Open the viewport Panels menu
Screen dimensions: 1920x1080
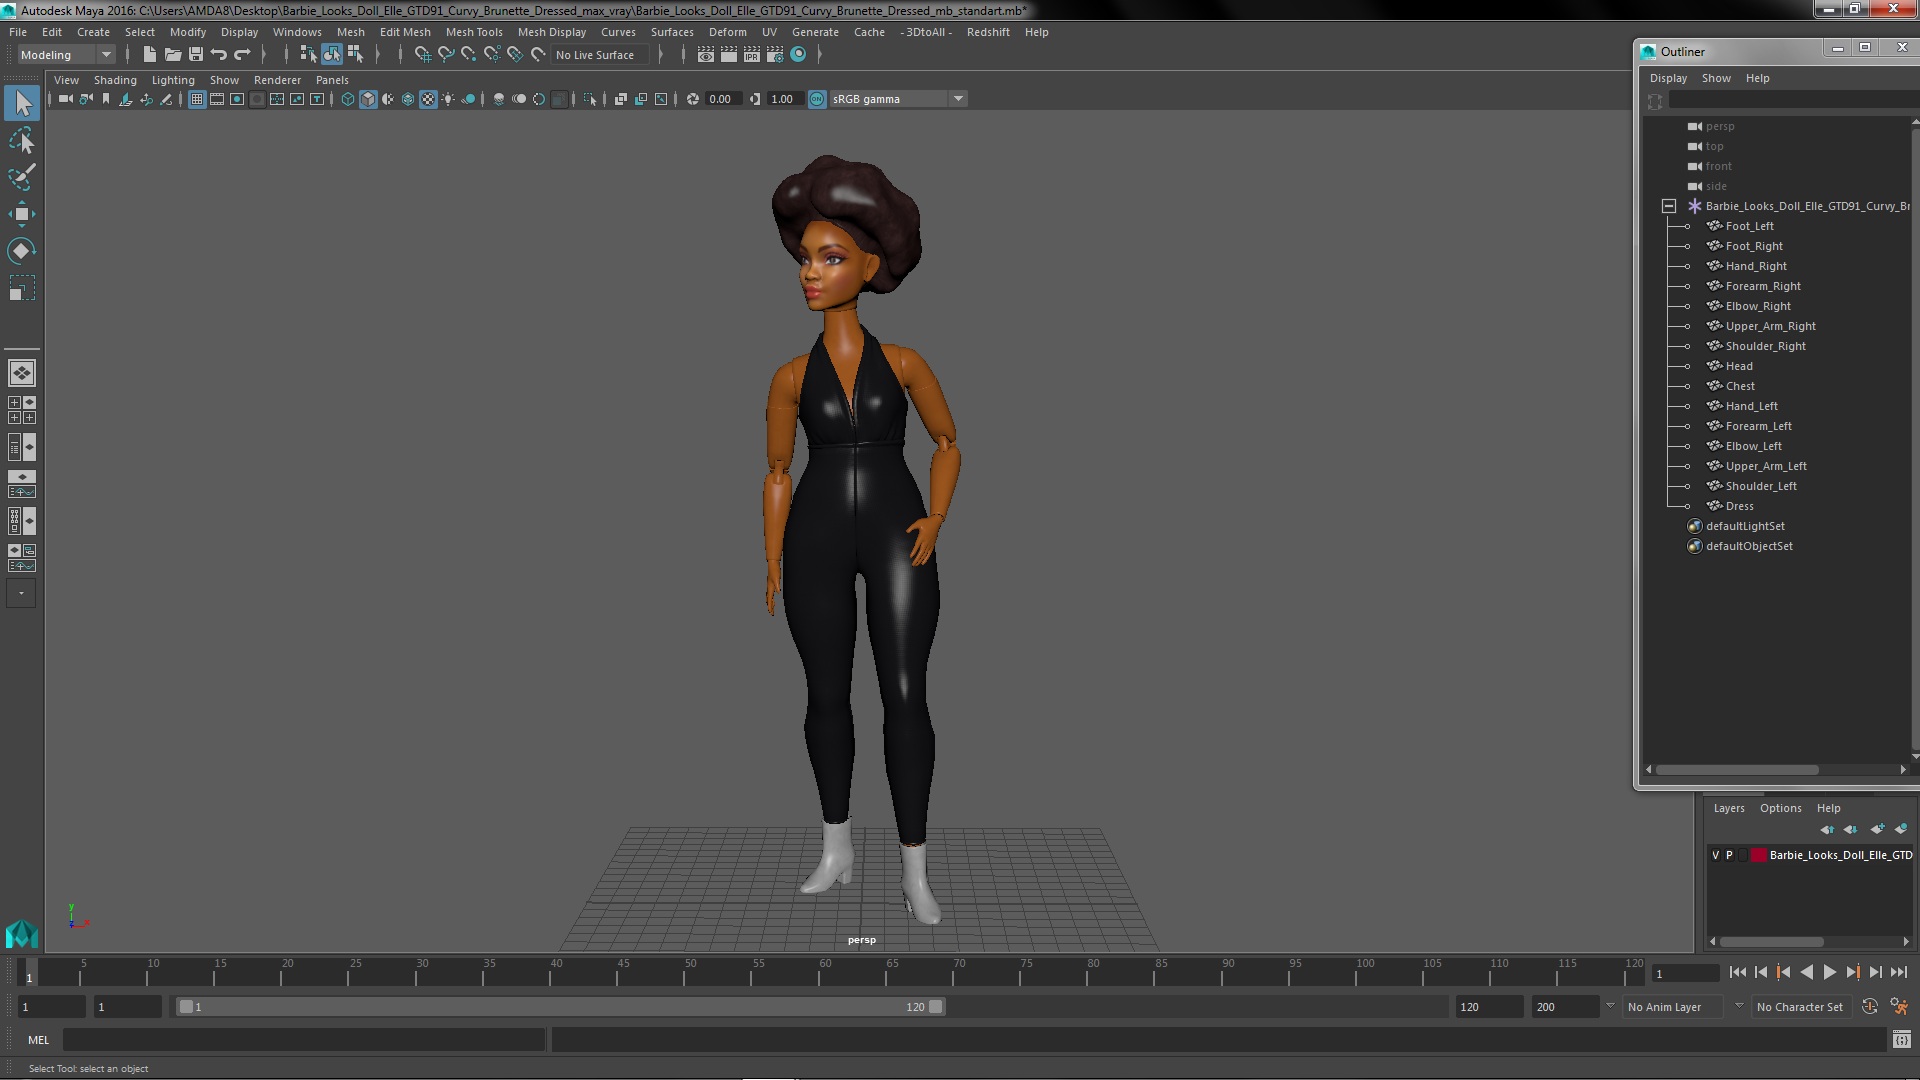tap(332, 80)
